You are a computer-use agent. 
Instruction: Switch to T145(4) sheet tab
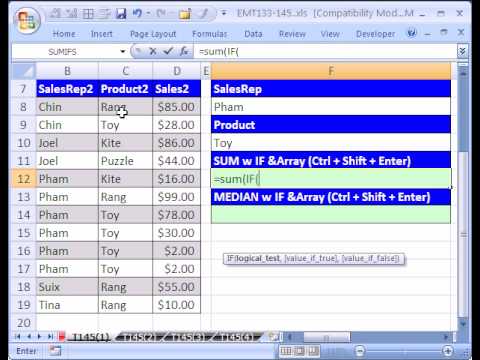point(237,337)
